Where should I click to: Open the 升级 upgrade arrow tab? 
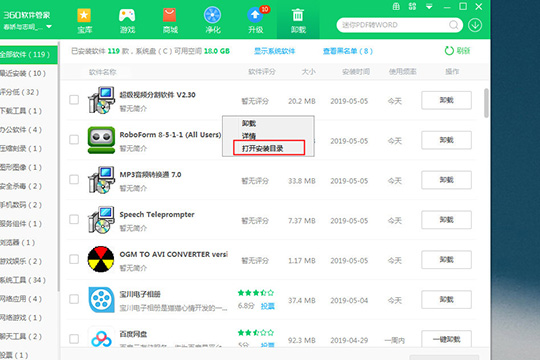257,21
